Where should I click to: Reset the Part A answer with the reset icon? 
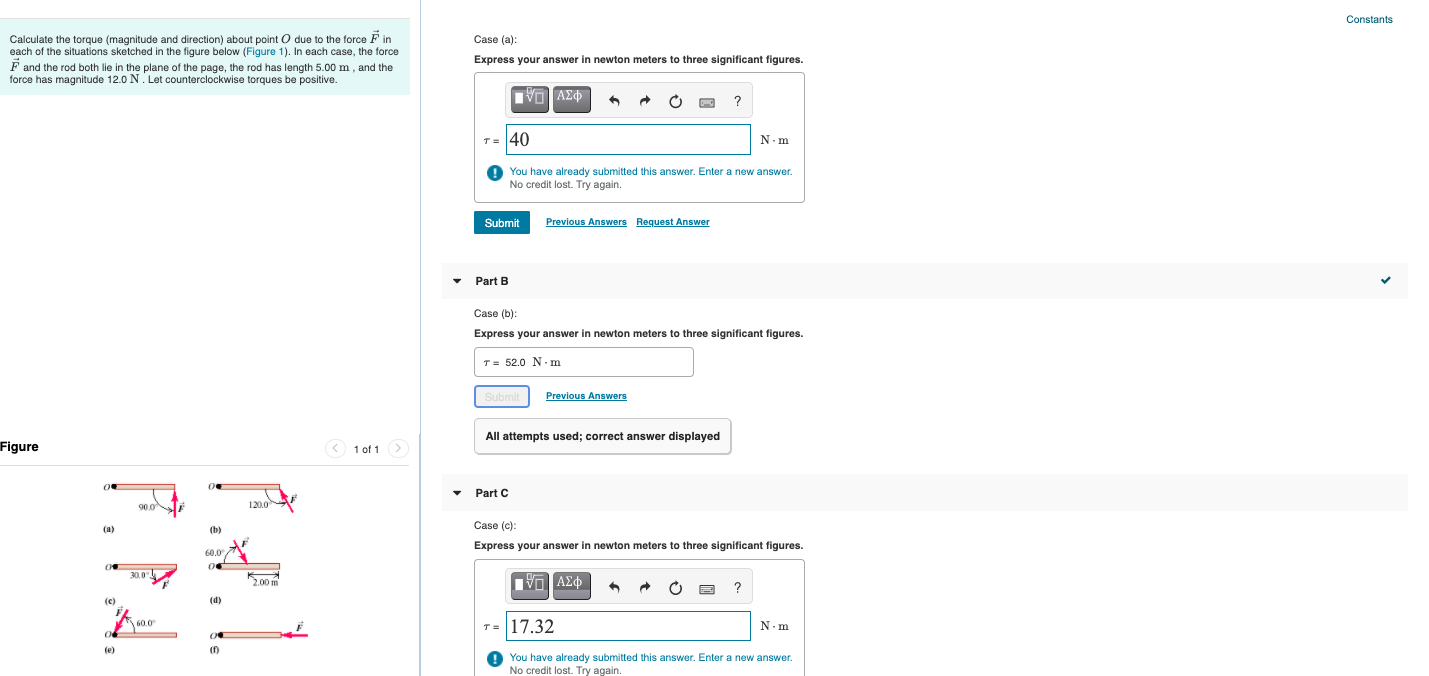tap(676, 100)
